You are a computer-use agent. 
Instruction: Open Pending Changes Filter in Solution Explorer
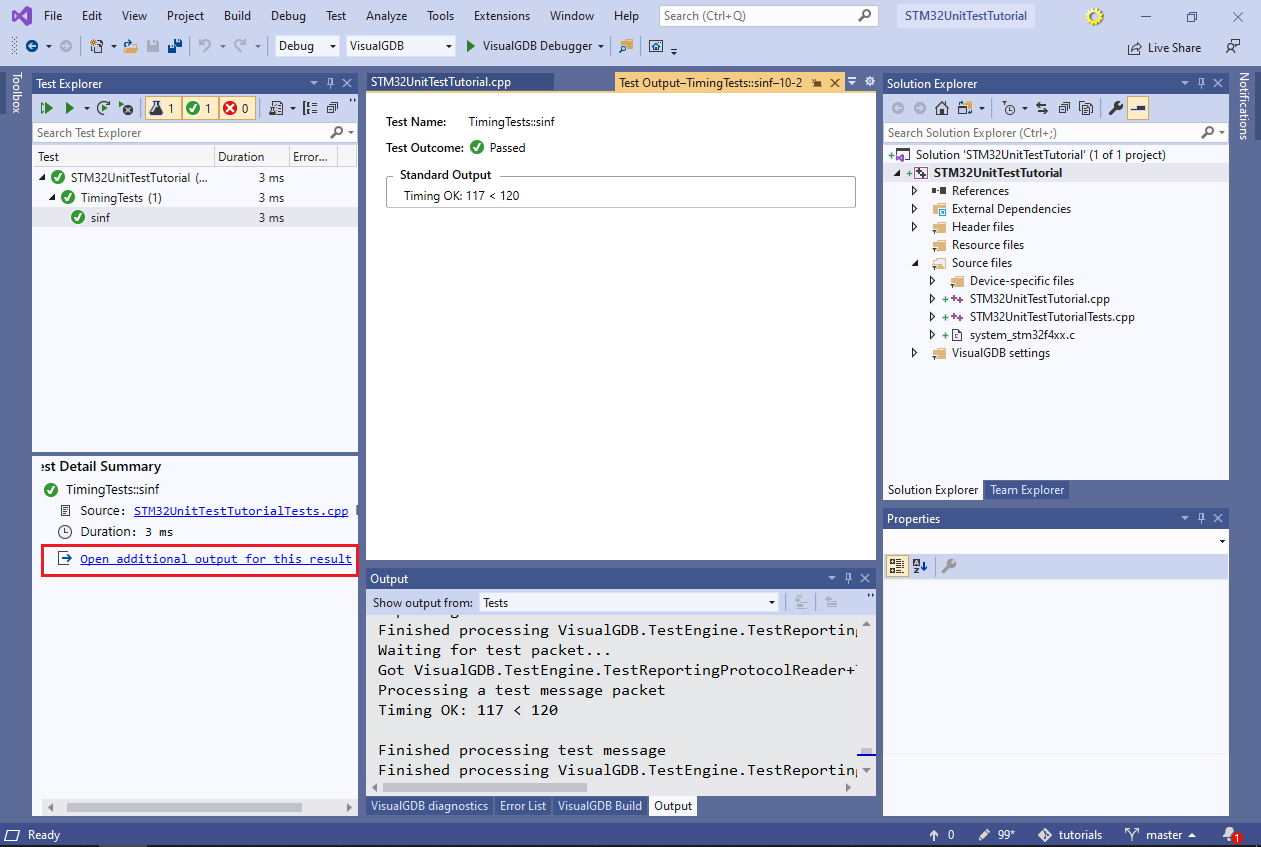click(x=1009, y=108)
